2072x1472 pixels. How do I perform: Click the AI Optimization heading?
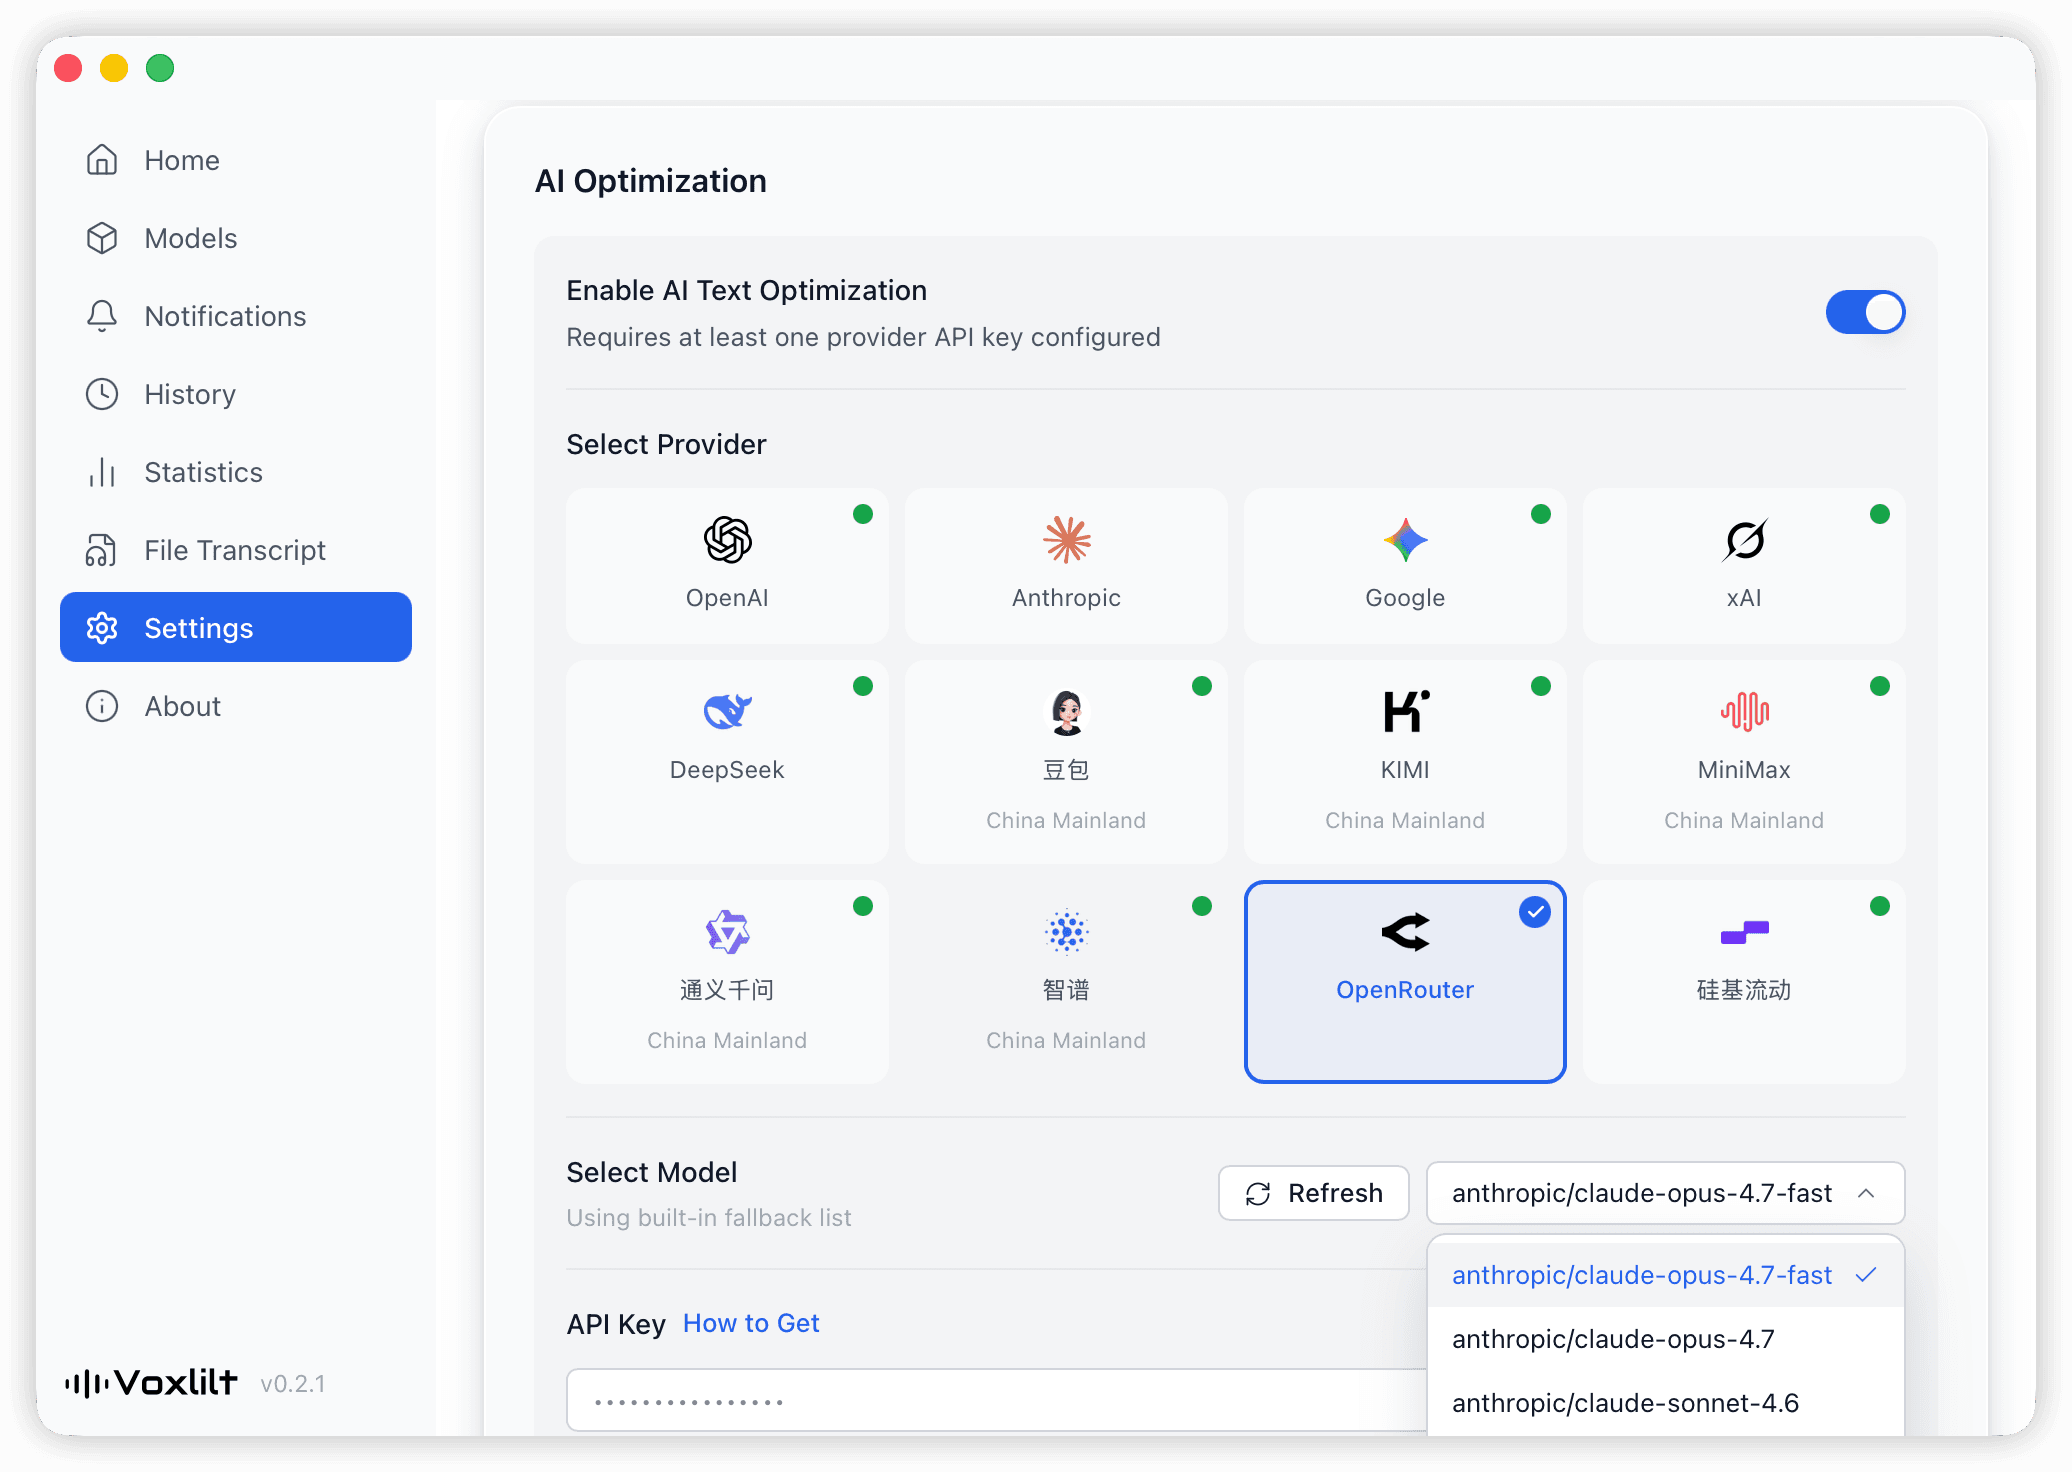651,181
